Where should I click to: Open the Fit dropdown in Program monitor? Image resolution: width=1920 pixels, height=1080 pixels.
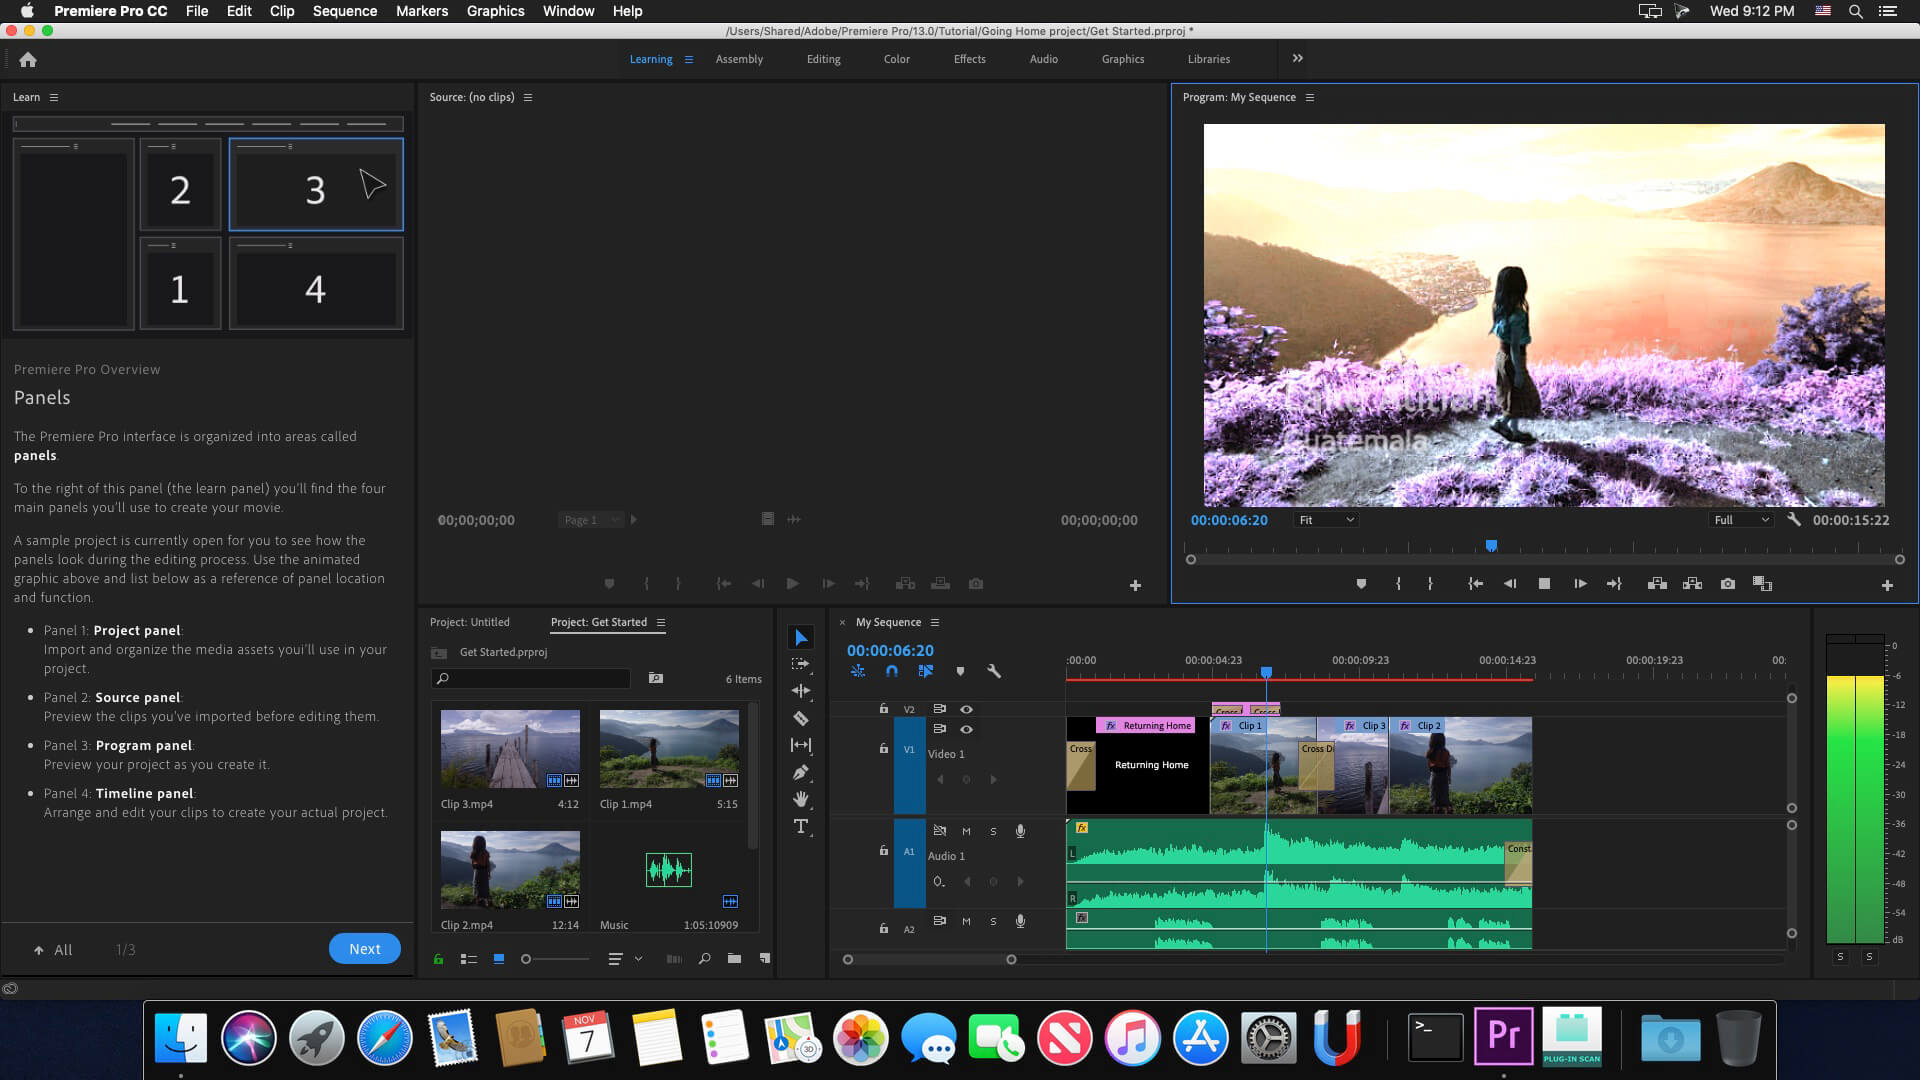coord(1323,518)
